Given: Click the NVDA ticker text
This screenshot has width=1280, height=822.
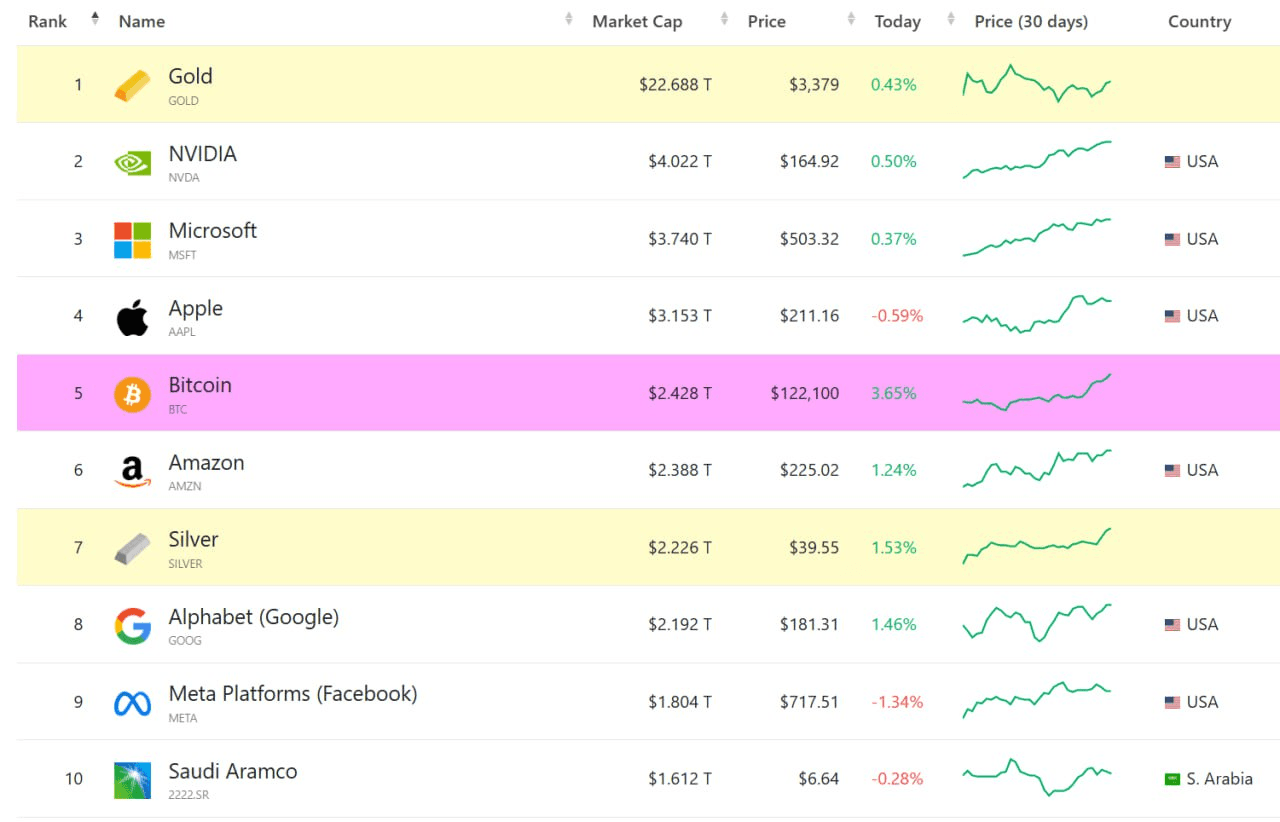Looking at the screenshot, I should [184, 177].
